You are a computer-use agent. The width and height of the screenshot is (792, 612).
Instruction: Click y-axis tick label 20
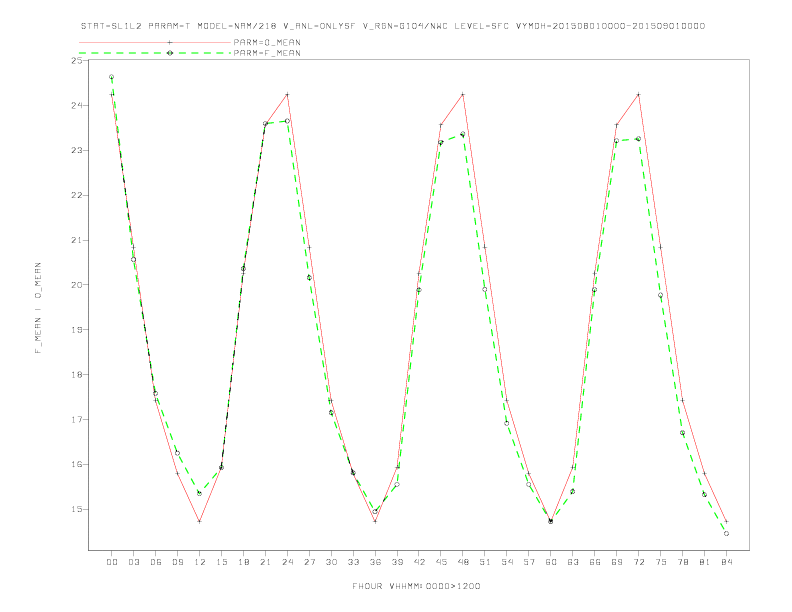click(x=77, y=285)
